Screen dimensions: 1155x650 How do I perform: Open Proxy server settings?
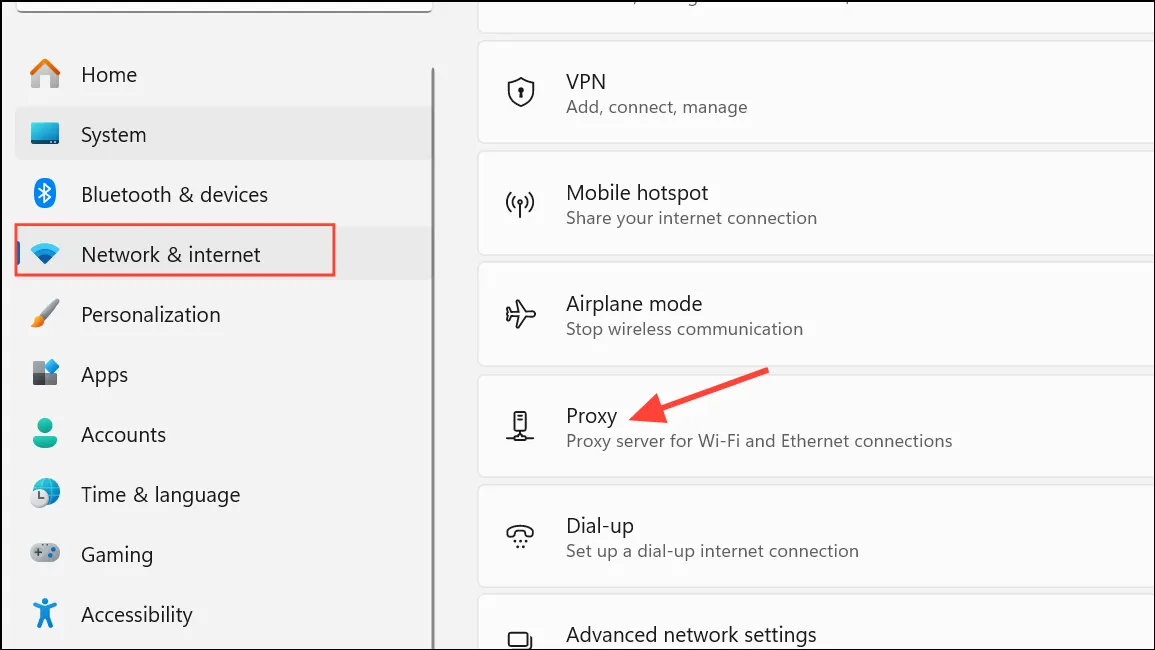(816, 426)
